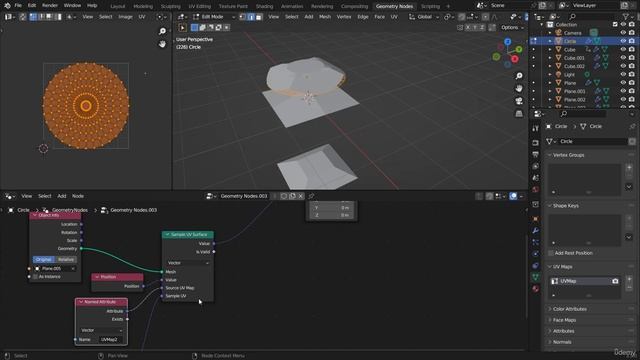640x360 pixels.
Task: Open viewport Options dropdown
Action: click(512, 27)
